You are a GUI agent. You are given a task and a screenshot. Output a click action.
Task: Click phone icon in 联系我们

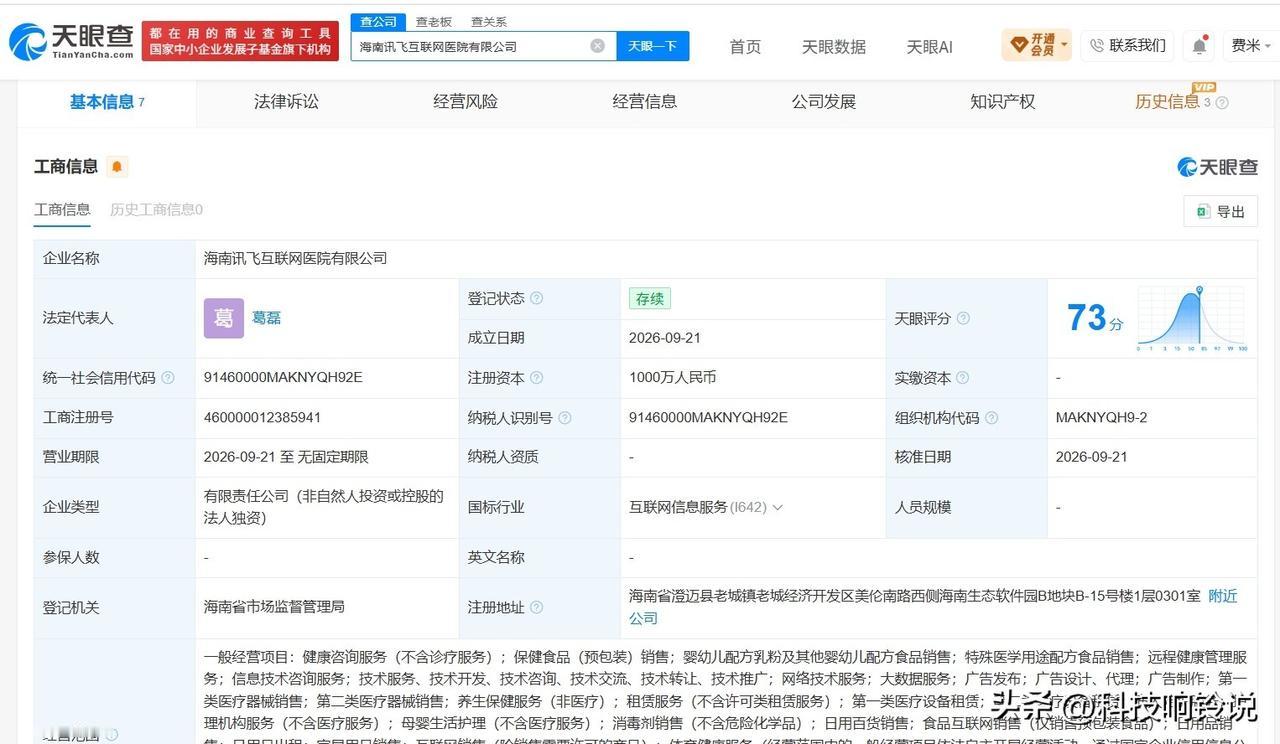[1097, 46]
